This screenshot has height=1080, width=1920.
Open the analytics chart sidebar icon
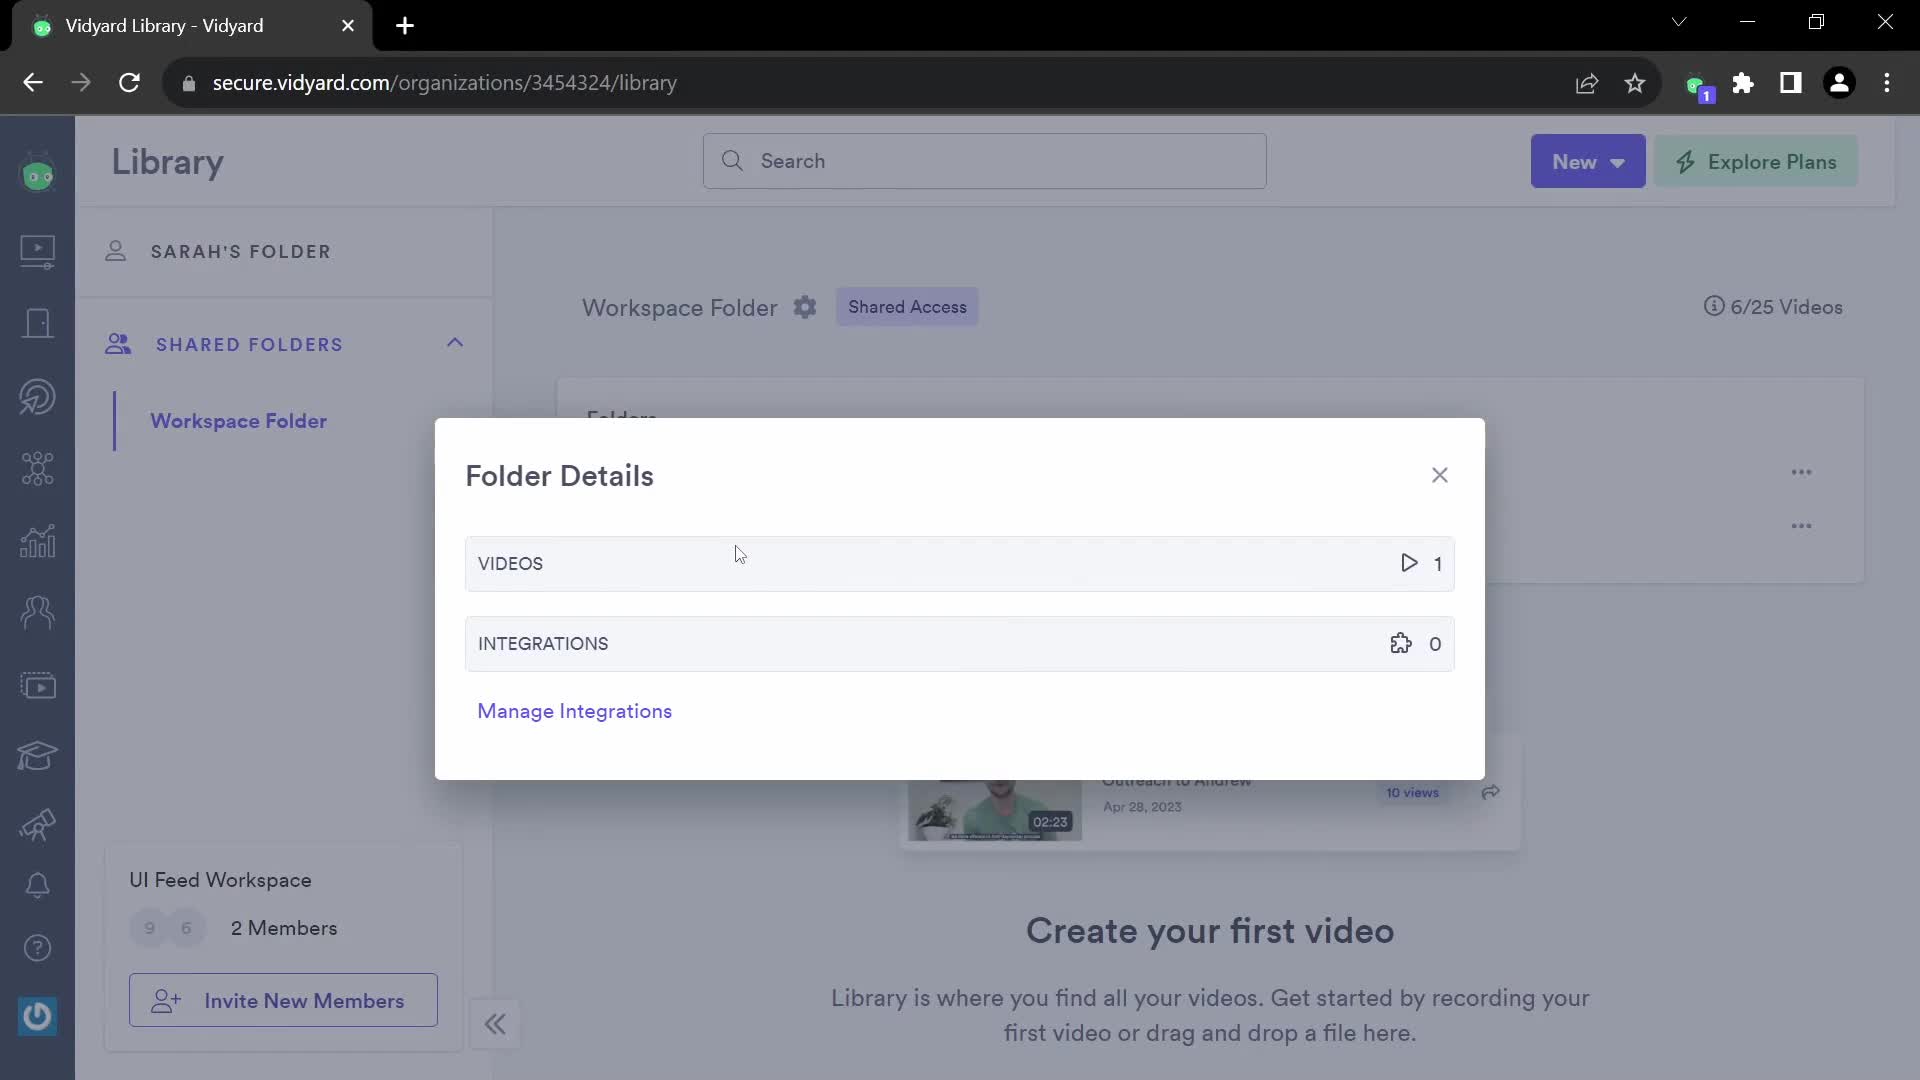[38, 541]
